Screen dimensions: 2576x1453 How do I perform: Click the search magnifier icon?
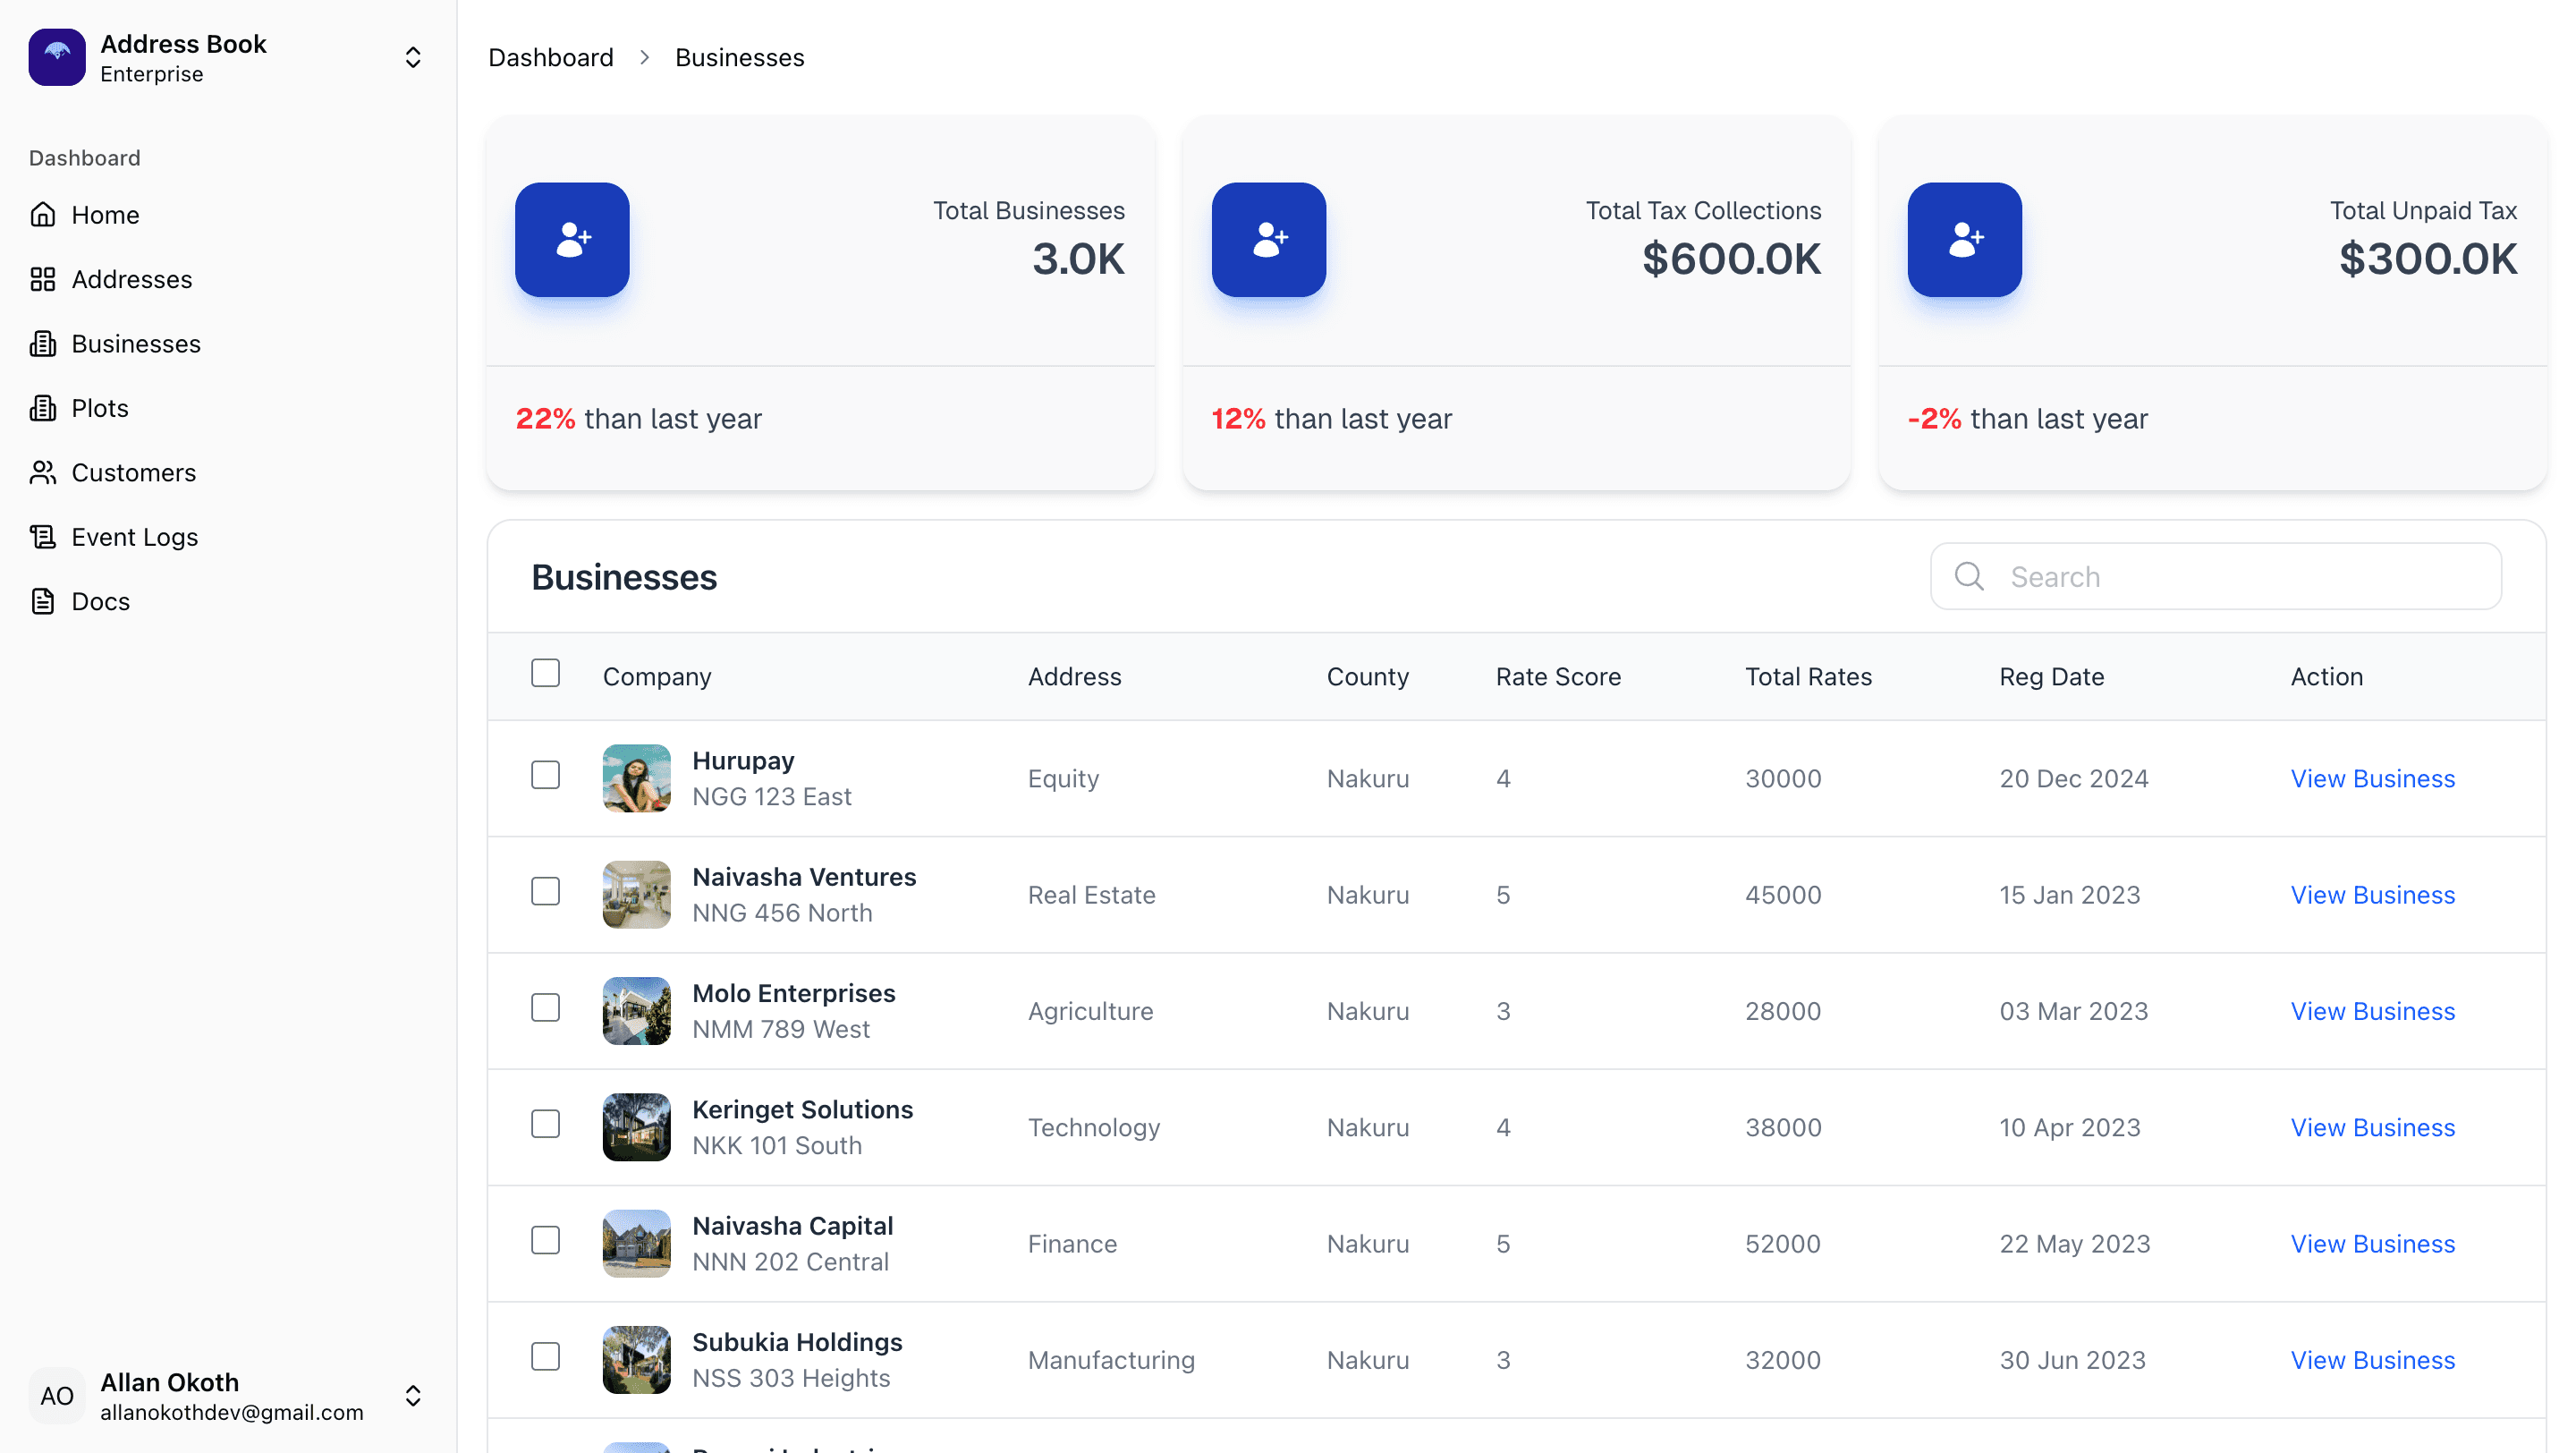point(1969,576)
